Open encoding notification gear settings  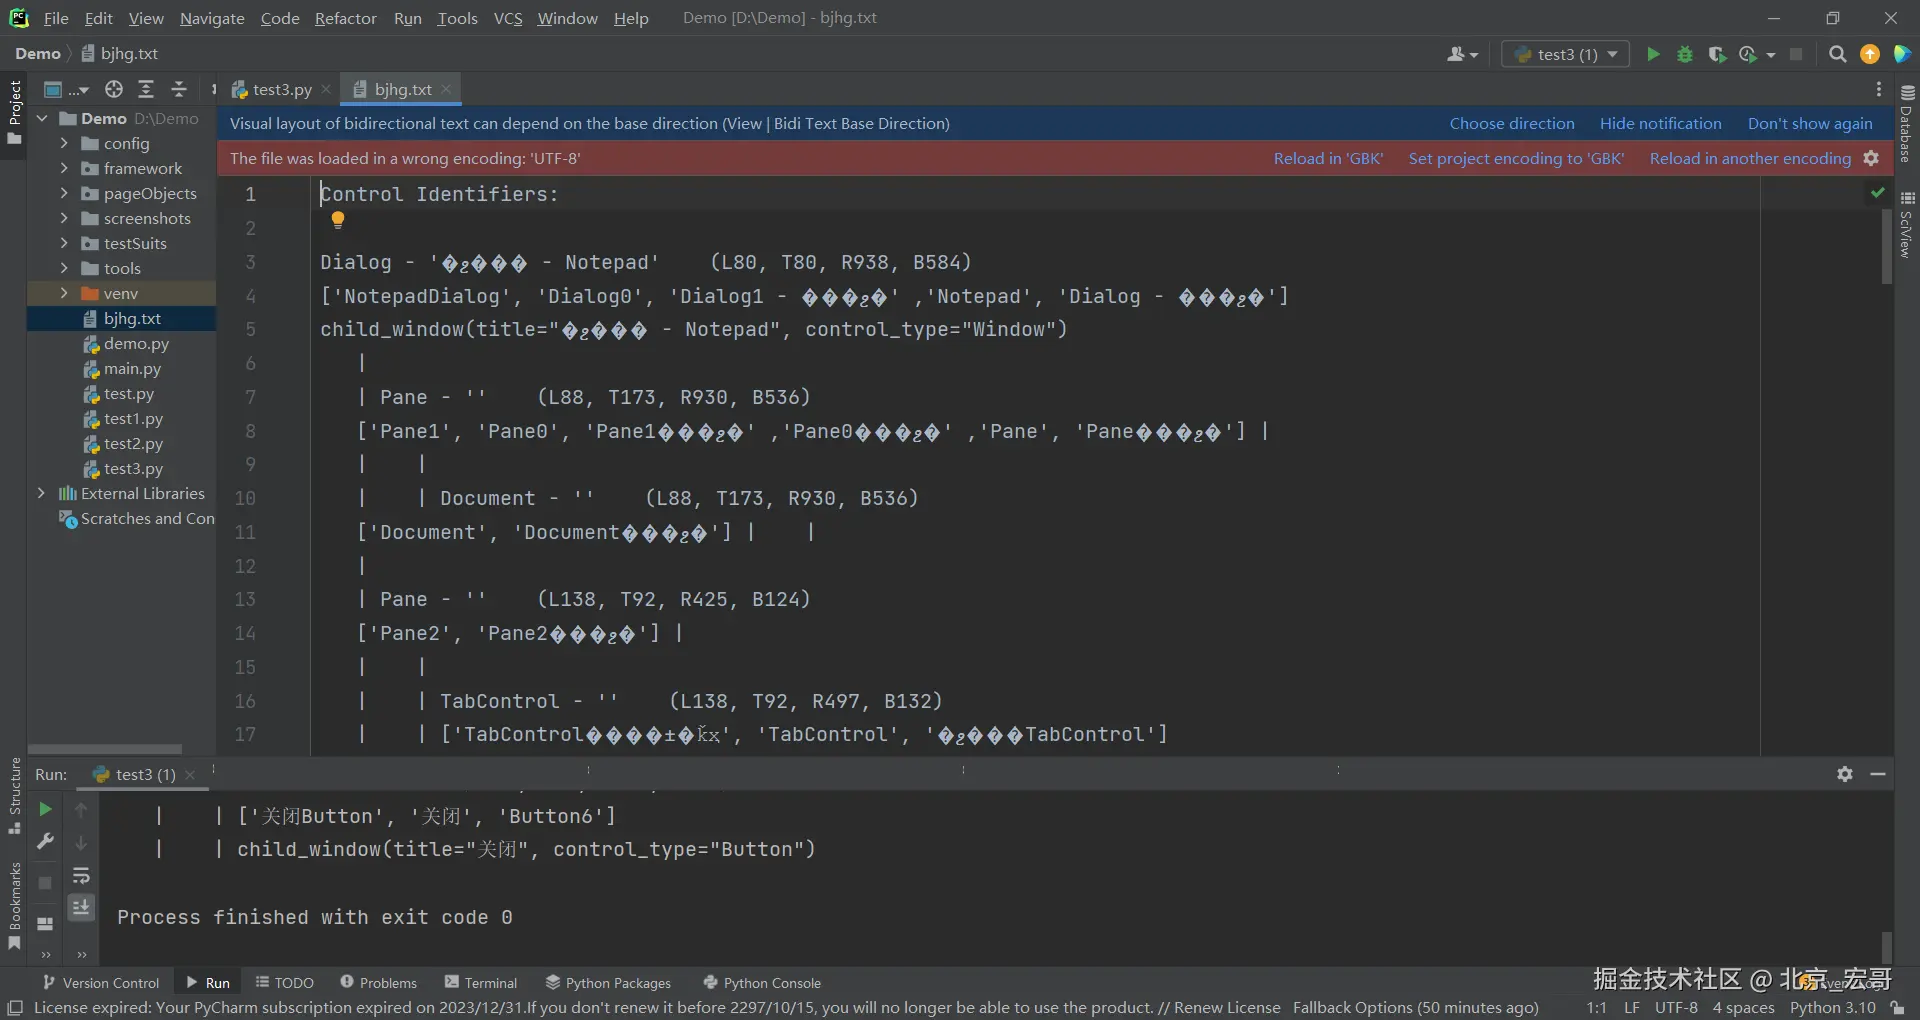pyautogui.click(x=1871, y=158)
